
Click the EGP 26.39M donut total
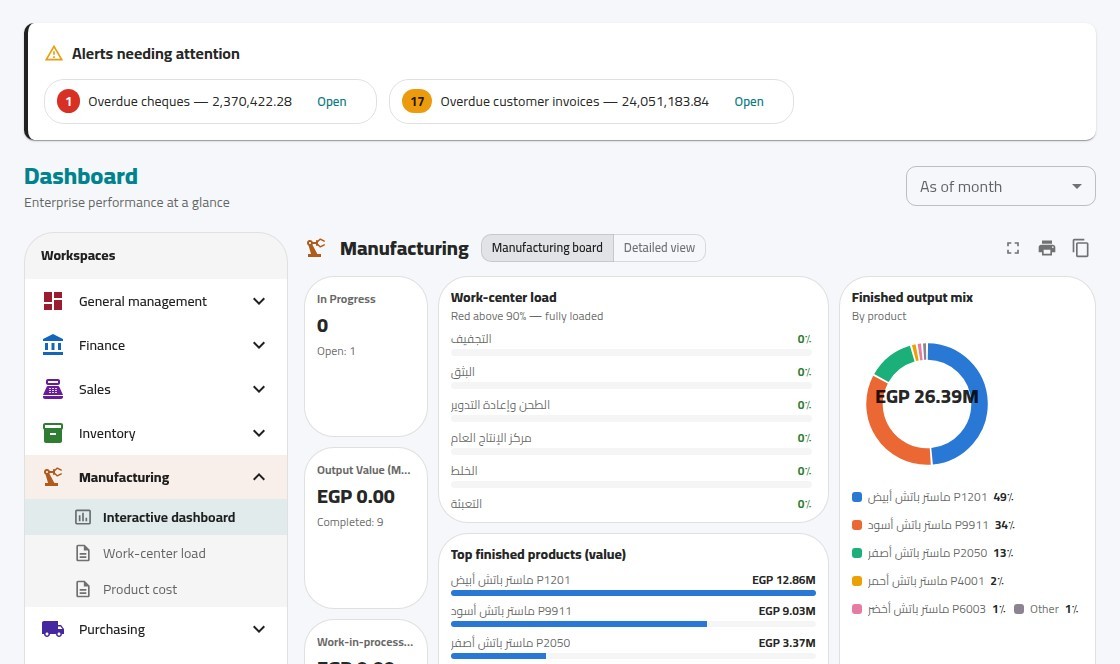coord(927,396)
